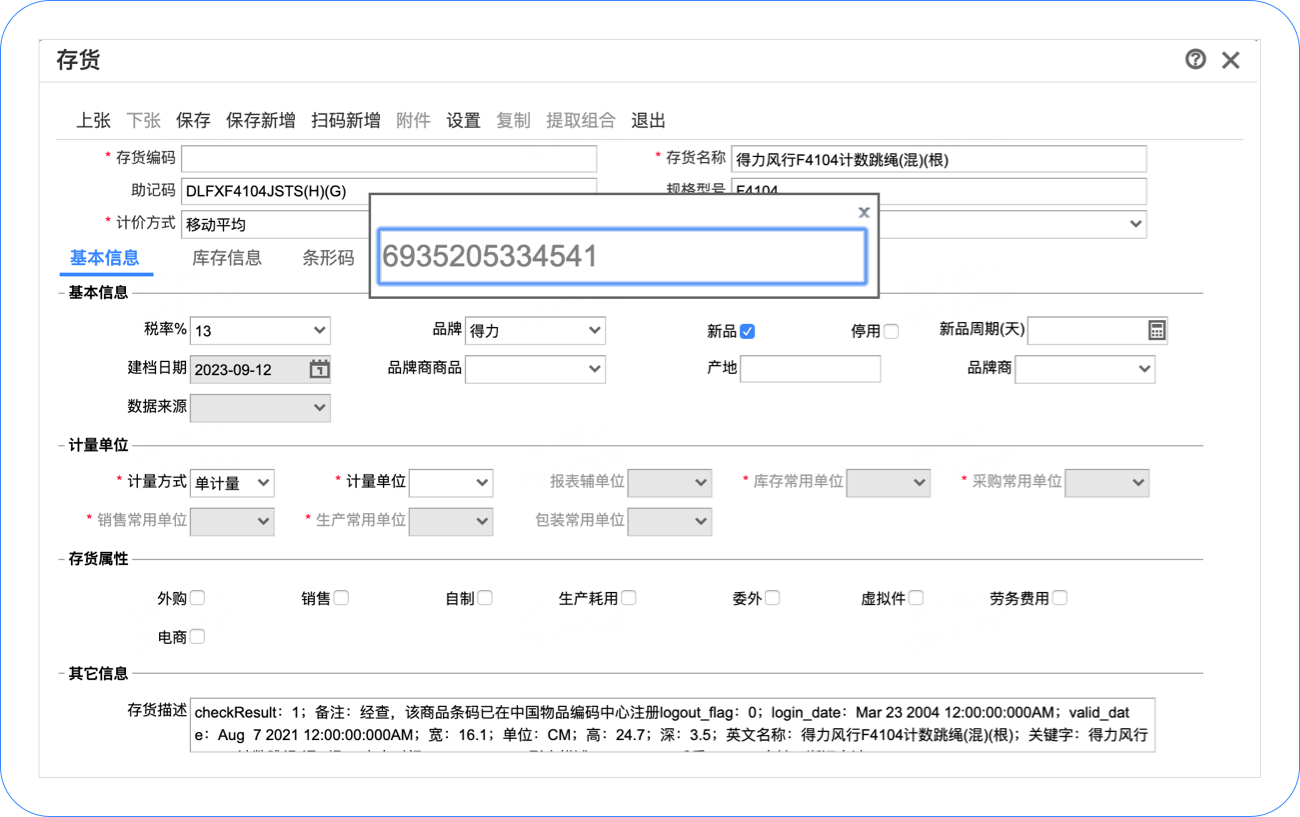
Task: Open the 品牌 dropdown showing 得力
Action: point(535,331)
